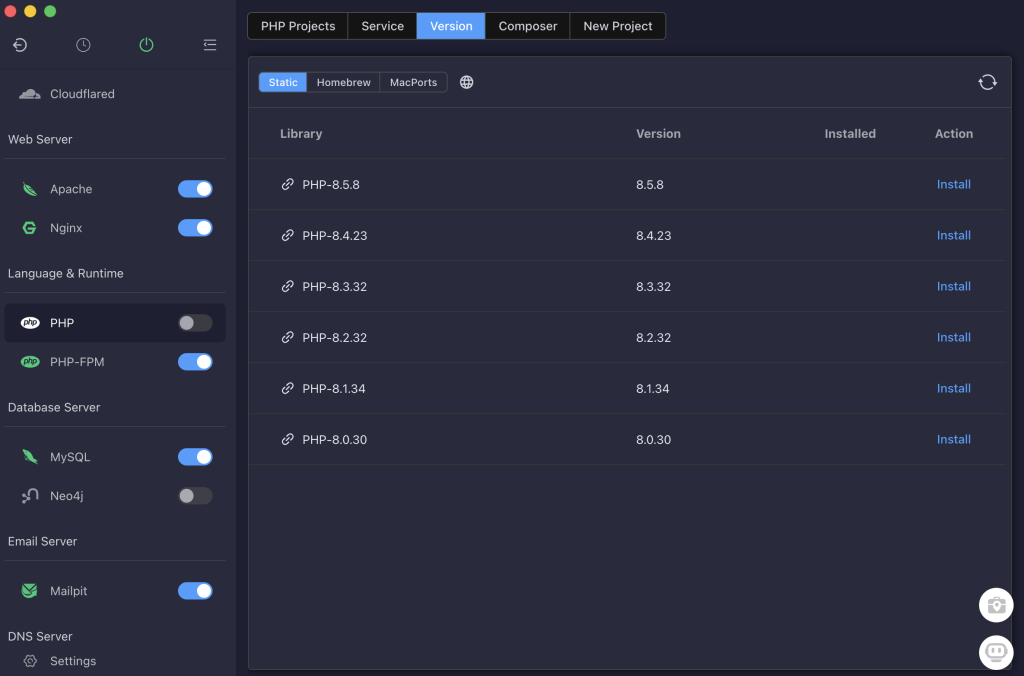1024x676 pixels.
Task: Switch to the Service tab
Action: pos(382,26)
